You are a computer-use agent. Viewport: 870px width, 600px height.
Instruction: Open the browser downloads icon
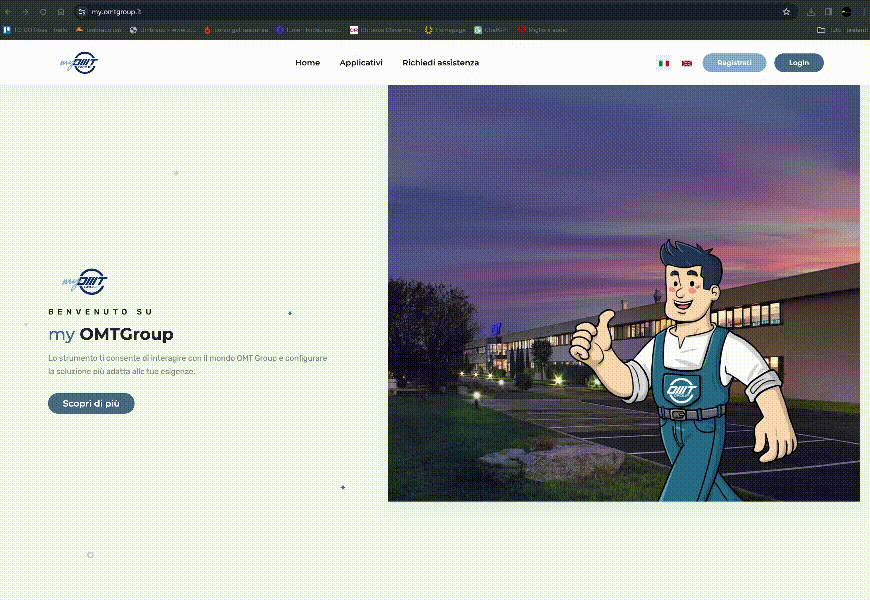[811, 12]
